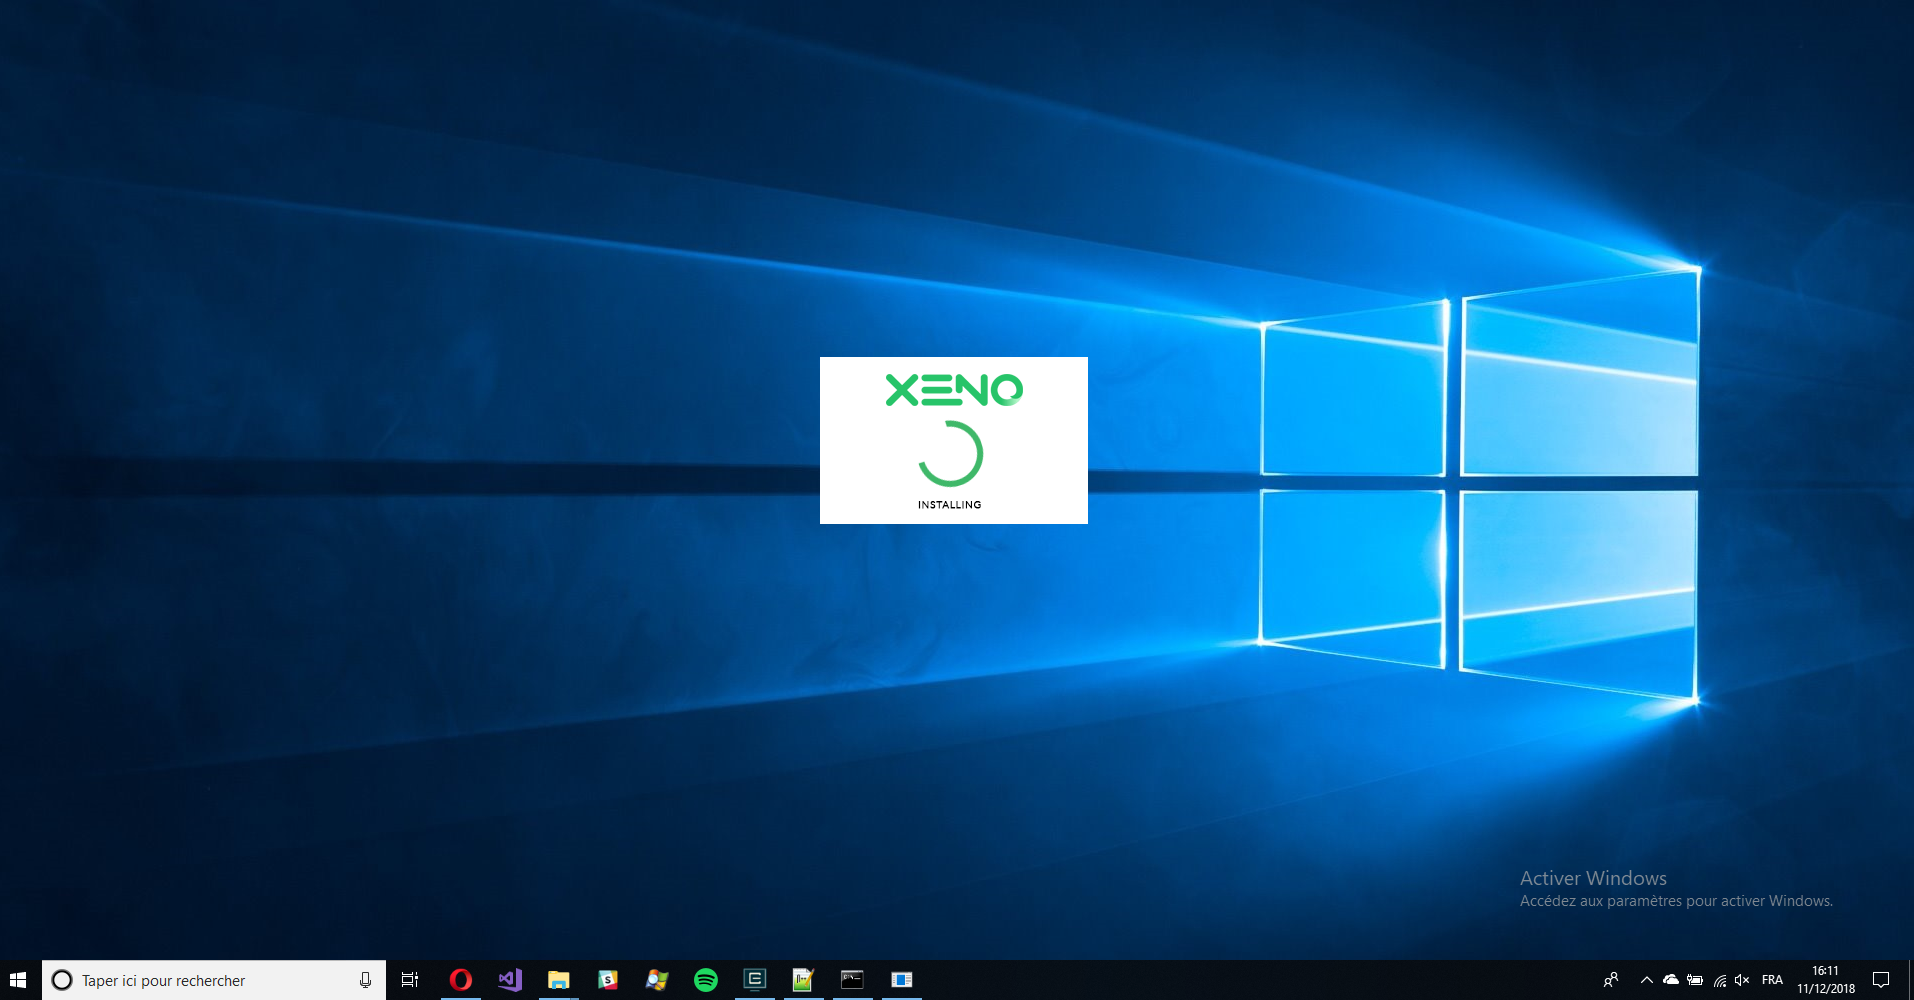Open Visual Studio from the taskbar
Image resolution: width=1914 pixels, height=1000 pixels.
pos(510,980)
